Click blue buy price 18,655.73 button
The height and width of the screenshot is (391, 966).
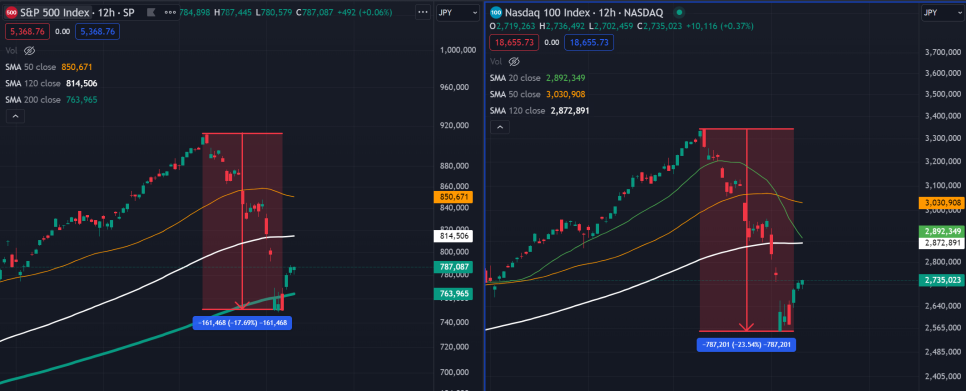point(590,42)
